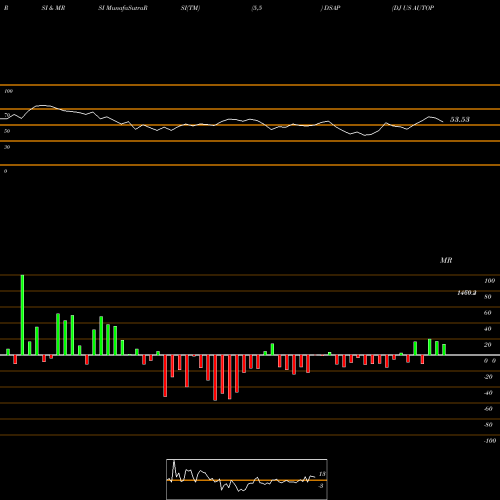Click the mini chart value label 13
Image resolution: width=500 pixels, height=500 pixels.
(322, 474)
